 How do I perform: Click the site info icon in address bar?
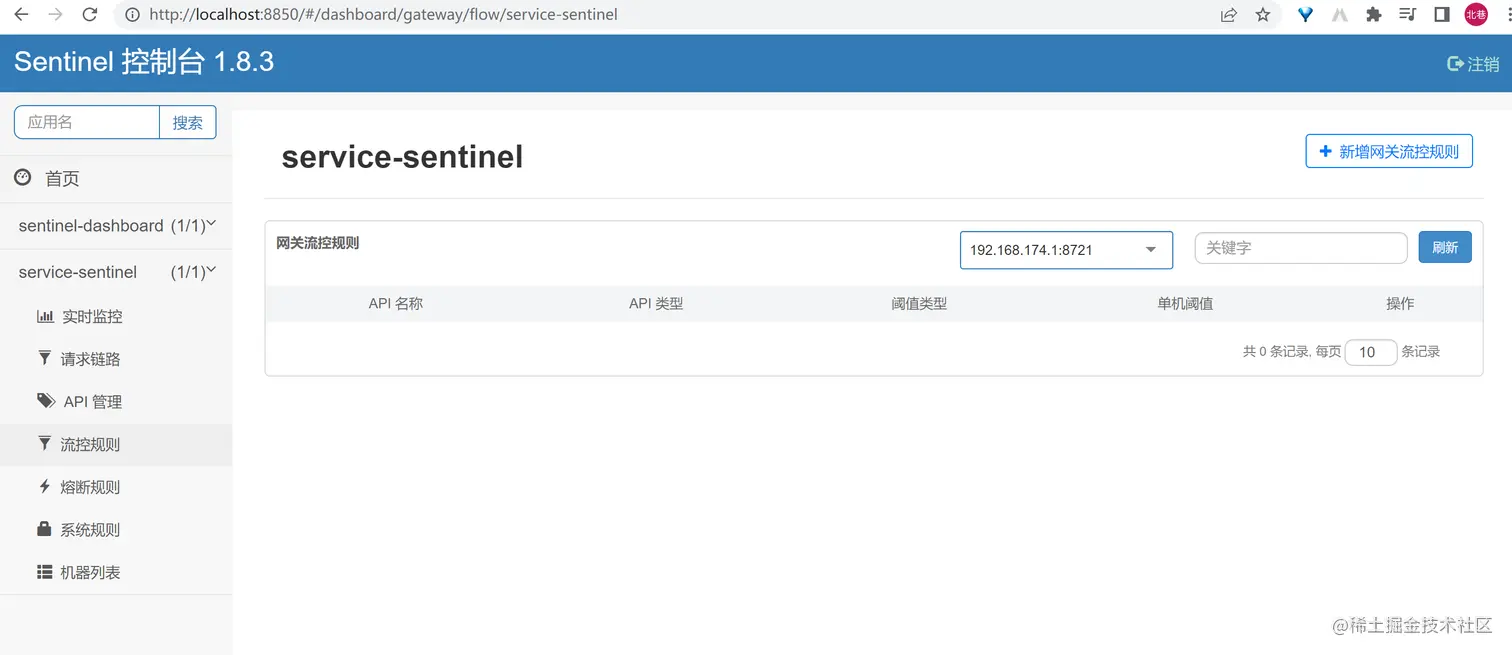click(132, 15)
